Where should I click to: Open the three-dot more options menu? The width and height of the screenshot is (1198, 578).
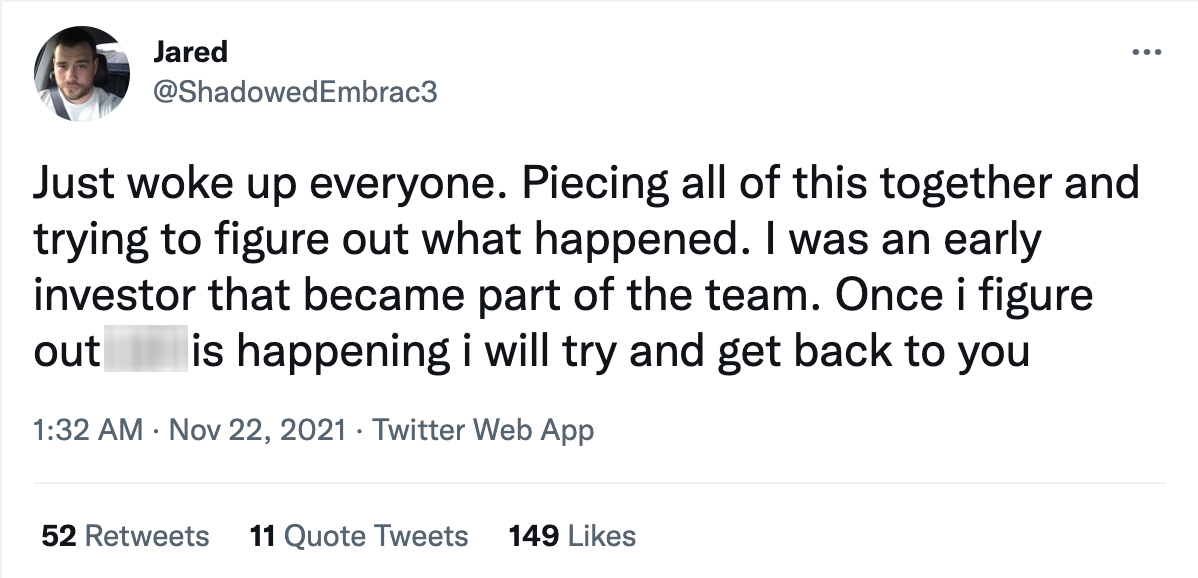1147,53
